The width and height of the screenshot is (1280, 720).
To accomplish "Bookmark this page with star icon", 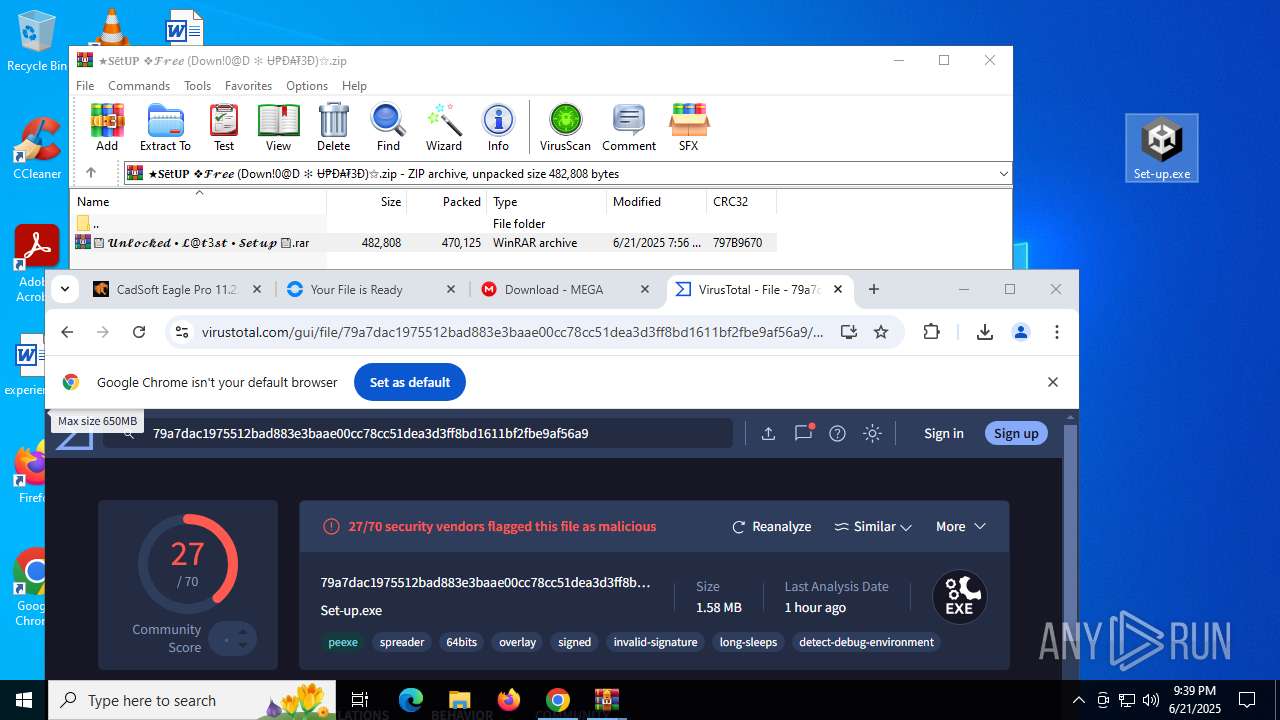I will click(x=881, y=332).
